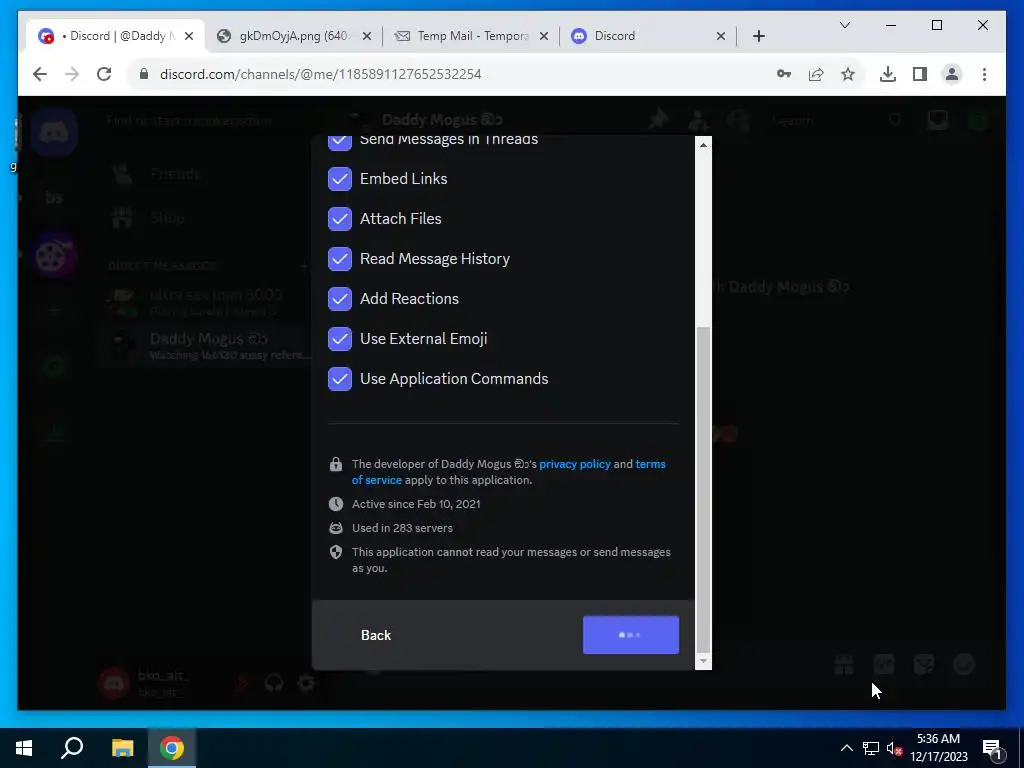Open the taskbar clock and date
This screenshot has width=1024, height=768.
938,748
